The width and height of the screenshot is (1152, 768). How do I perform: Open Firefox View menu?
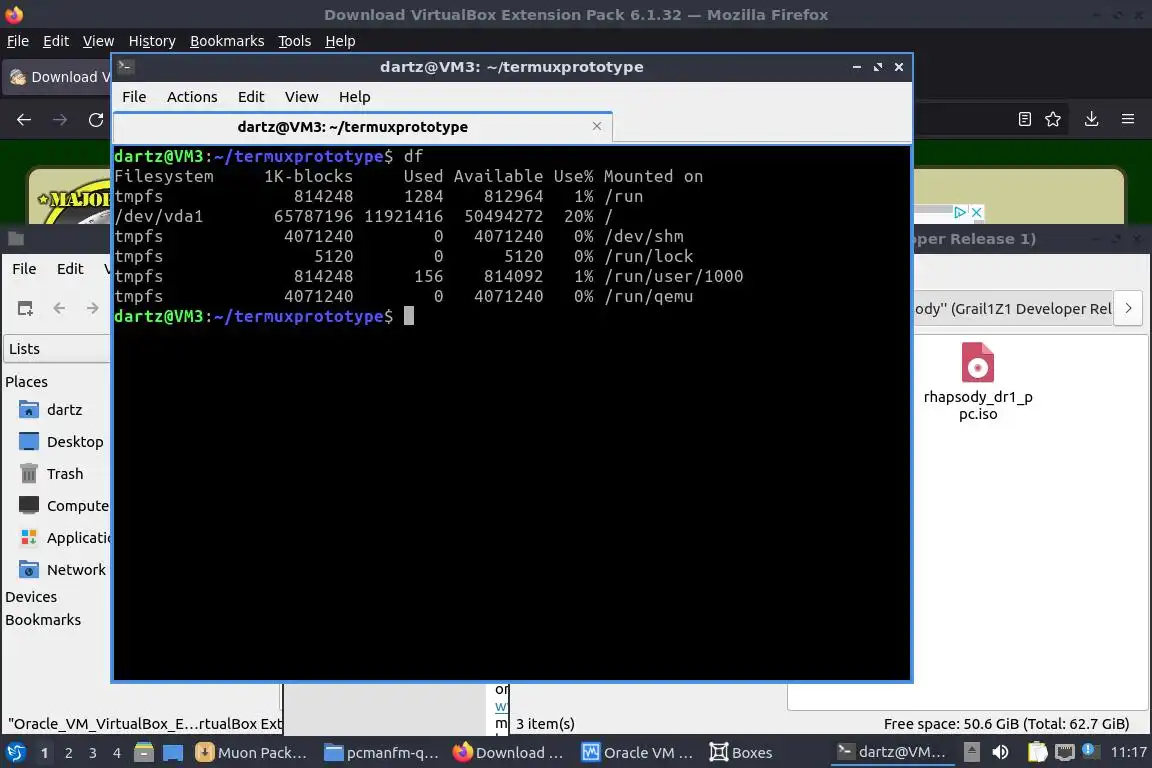[98, 41]
